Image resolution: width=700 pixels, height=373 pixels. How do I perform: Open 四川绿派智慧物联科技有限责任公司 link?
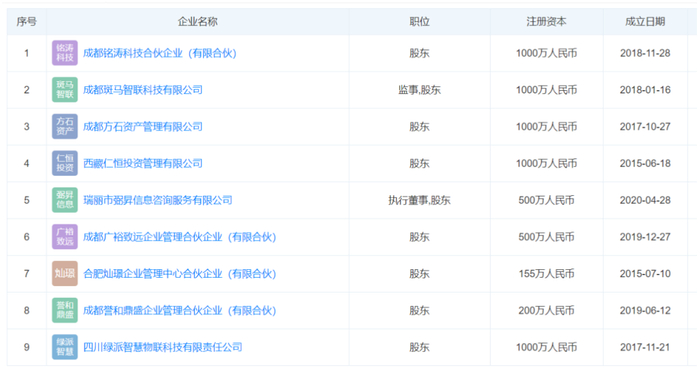tap(163, 347)
